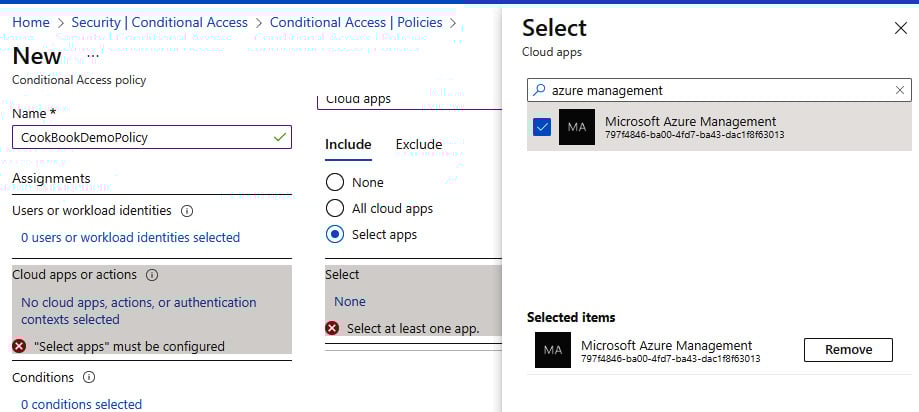Choose the Select apps radio option

pos(335,234)
